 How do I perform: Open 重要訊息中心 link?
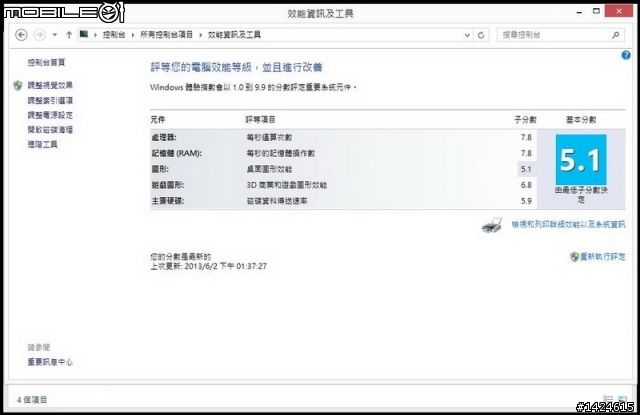[x=50, y=362]
